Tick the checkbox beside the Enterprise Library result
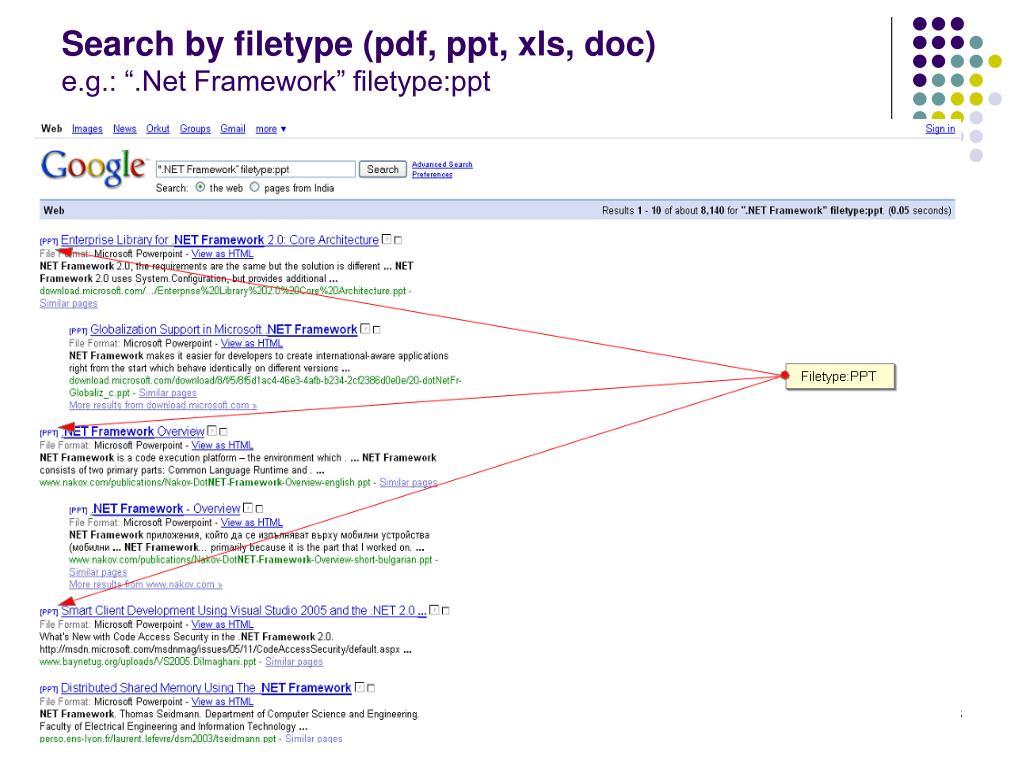Viewport: 1024px width, 768px height. (398, 240)
